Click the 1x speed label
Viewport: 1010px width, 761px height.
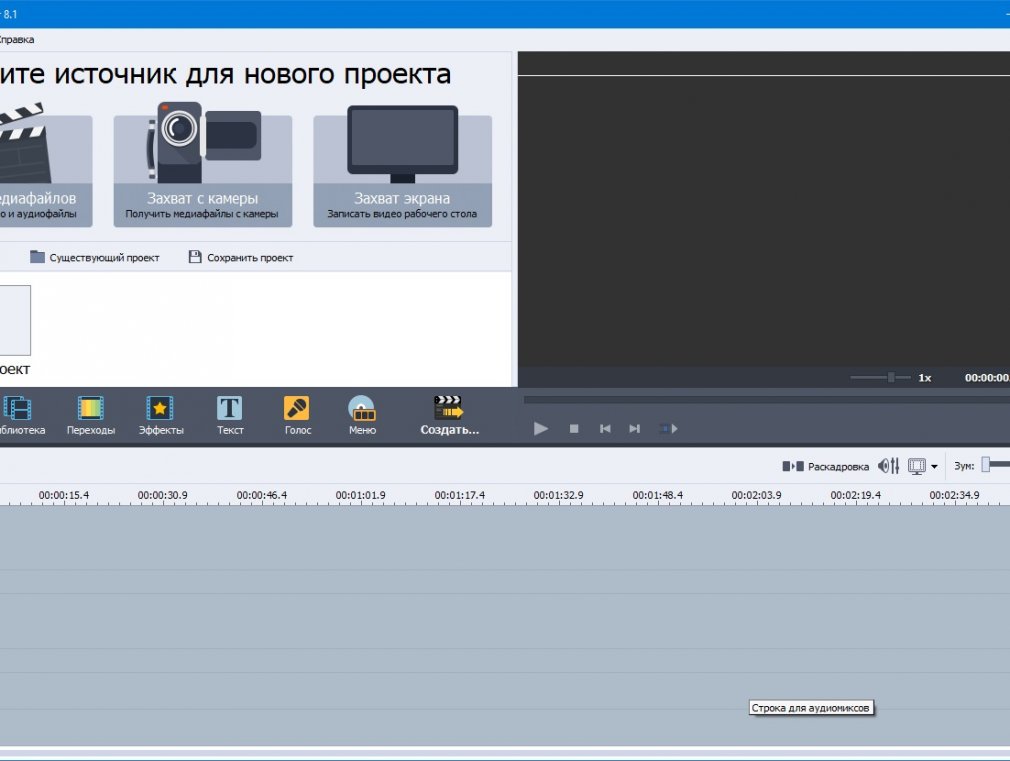click(x=925, y=378)
